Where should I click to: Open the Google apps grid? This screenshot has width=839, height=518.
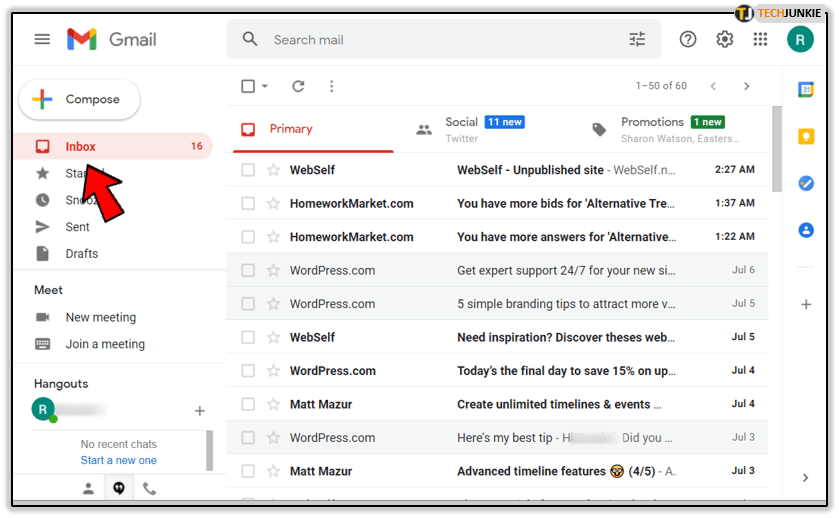tap(760, 39)
